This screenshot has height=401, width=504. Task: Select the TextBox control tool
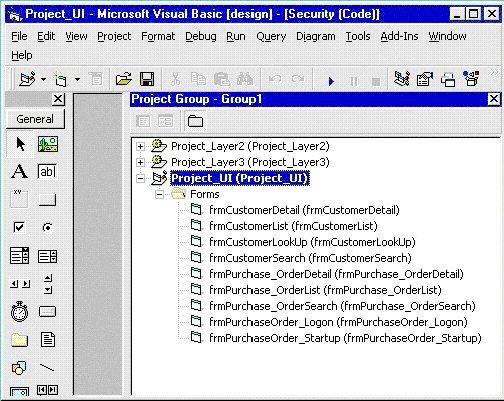(47, 171)
